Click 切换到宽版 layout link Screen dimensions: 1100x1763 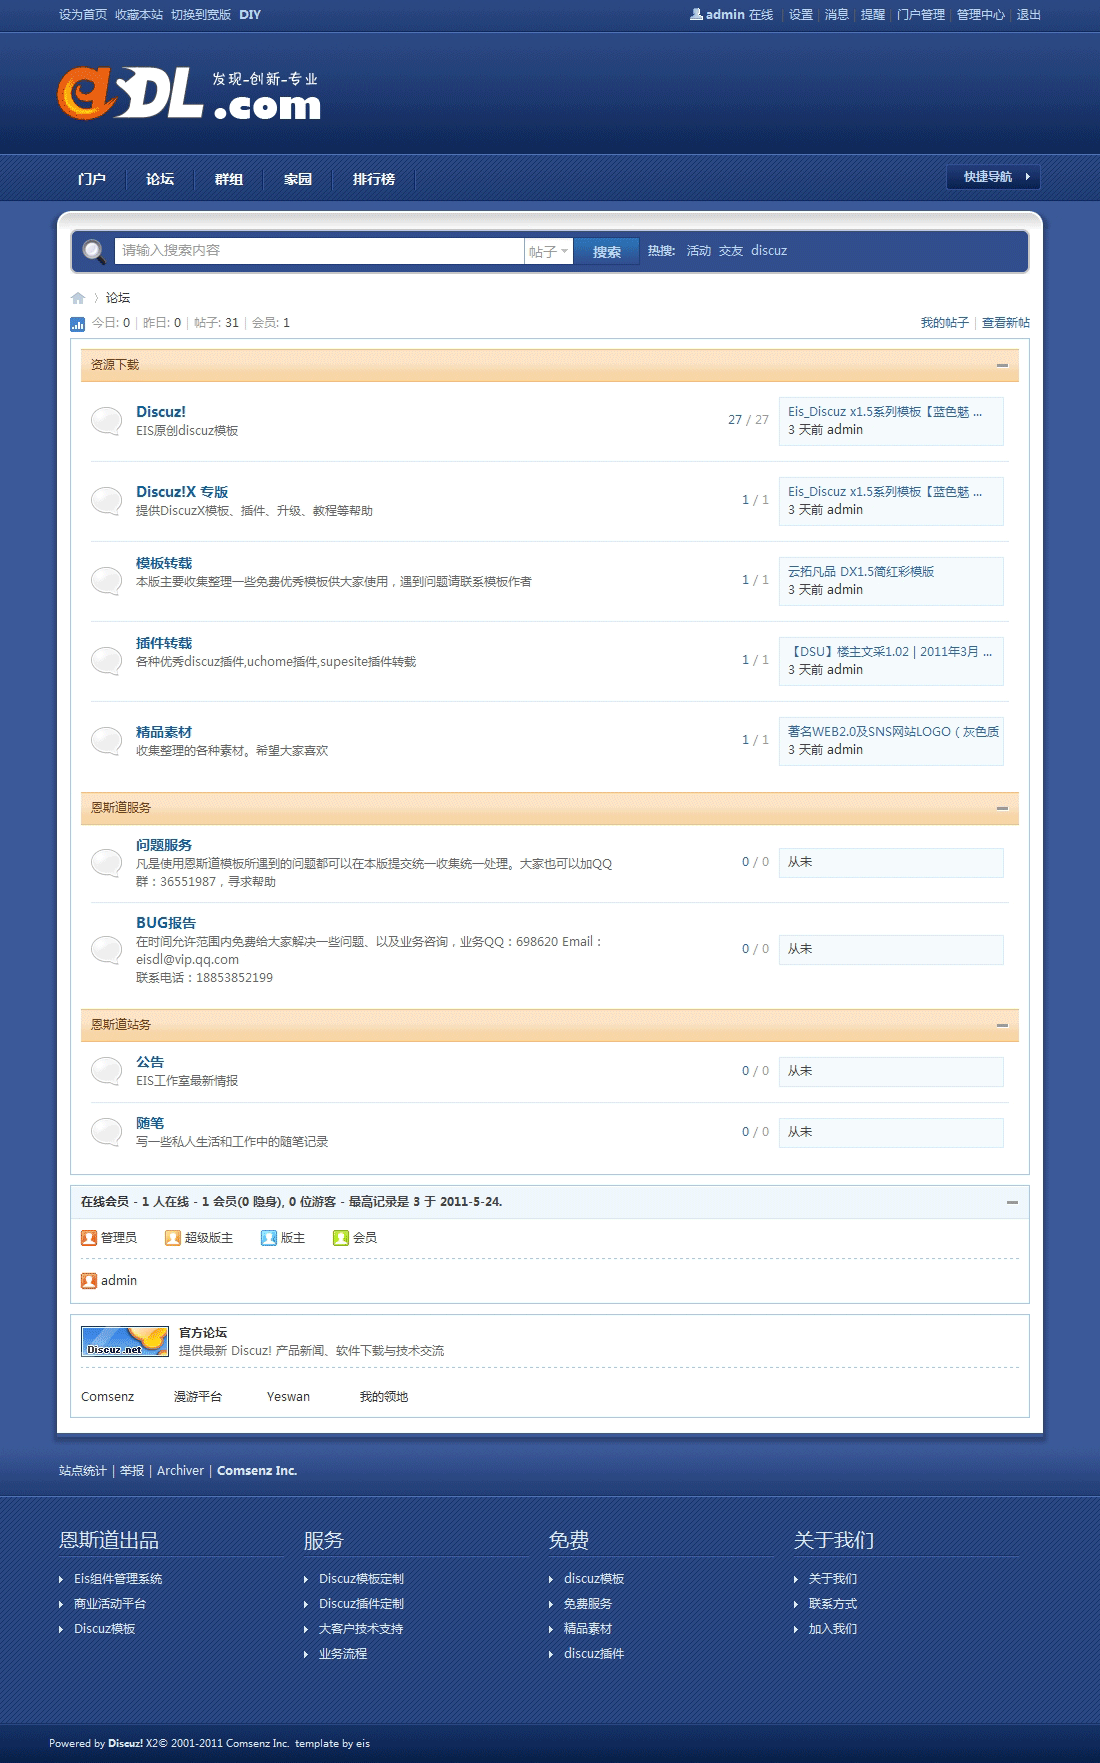tap(201, 15)
